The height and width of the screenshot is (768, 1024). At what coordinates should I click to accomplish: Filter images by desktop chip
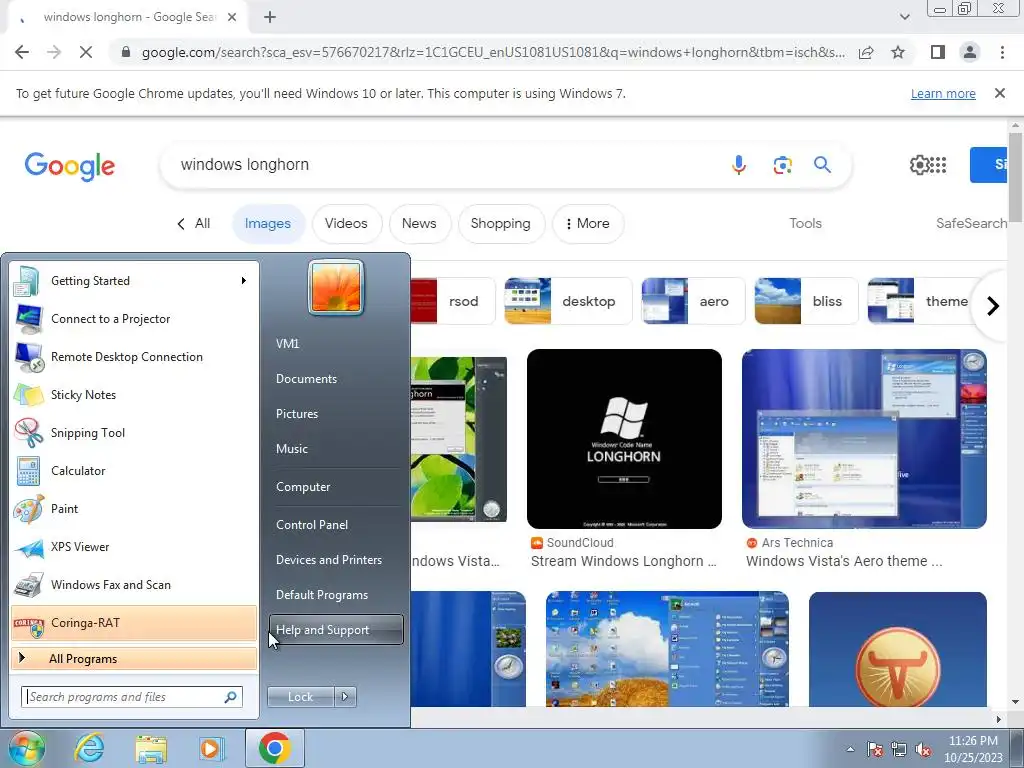click(568, 301)
